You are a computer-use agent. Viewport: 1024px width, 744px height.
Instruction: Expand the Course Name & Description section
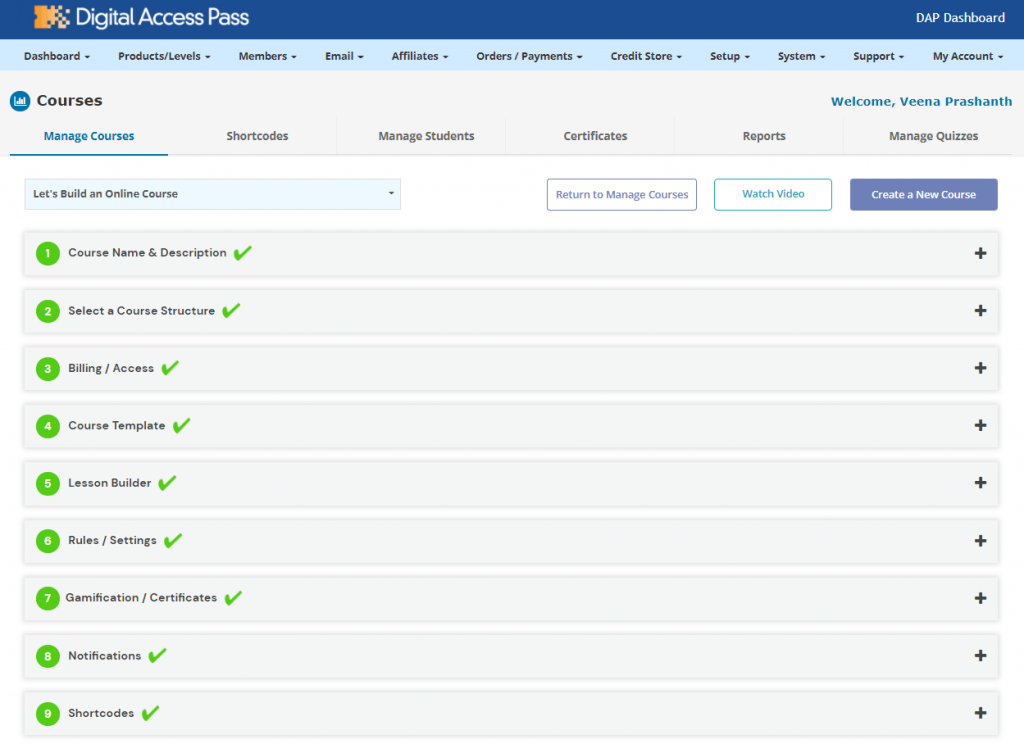[x=980, y=253]
